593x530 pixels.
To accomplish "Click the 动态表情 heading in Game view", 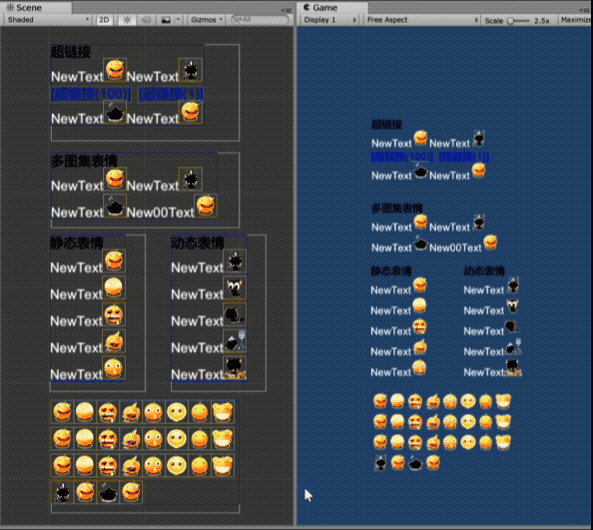I will click(x=484, y=271).
